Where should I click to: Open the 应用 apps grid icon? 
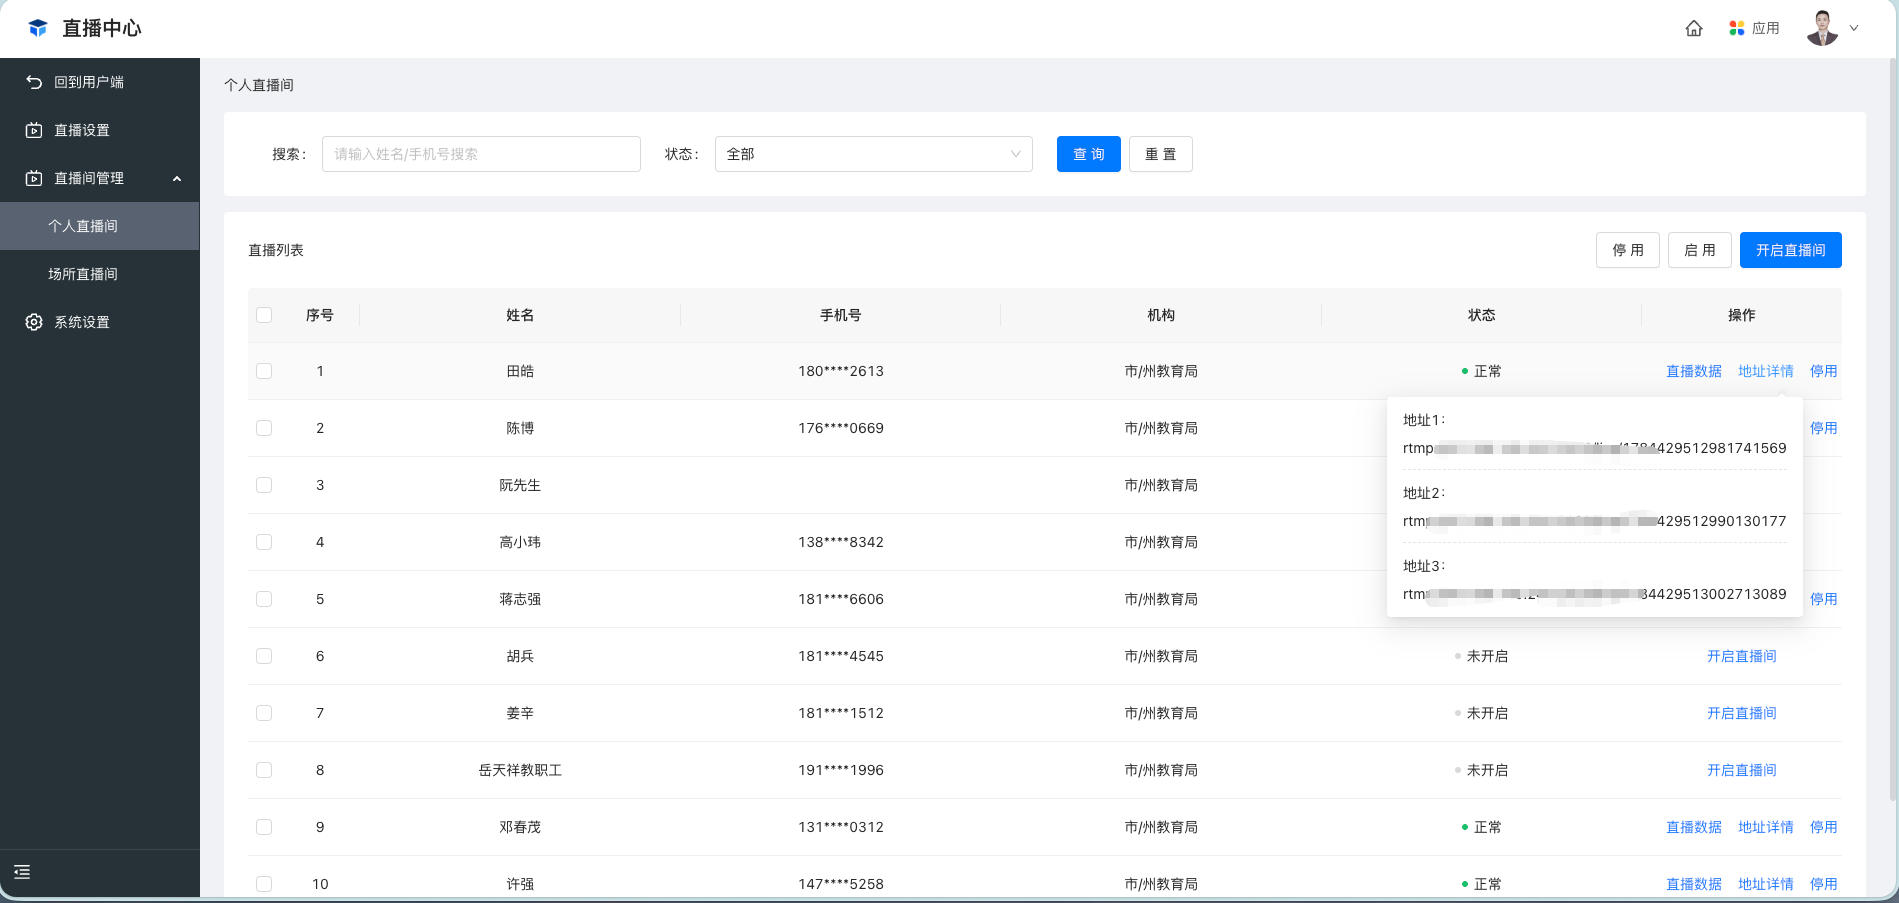1737,28
